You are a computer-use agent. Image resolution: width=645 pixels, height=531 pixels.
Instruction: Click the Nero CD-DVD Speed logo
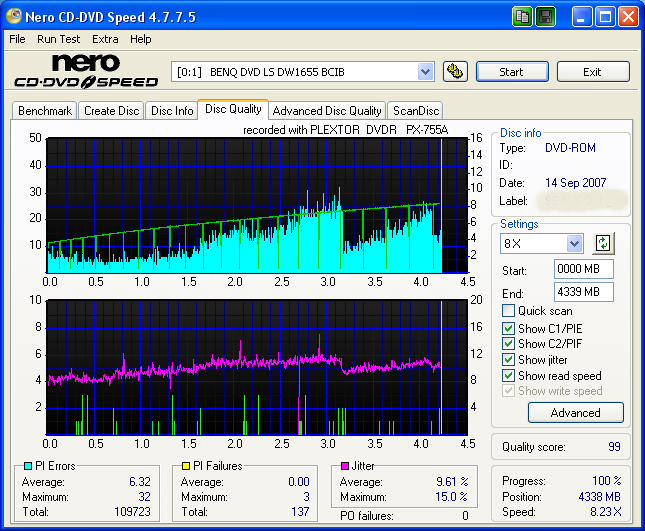coord(86,71)
